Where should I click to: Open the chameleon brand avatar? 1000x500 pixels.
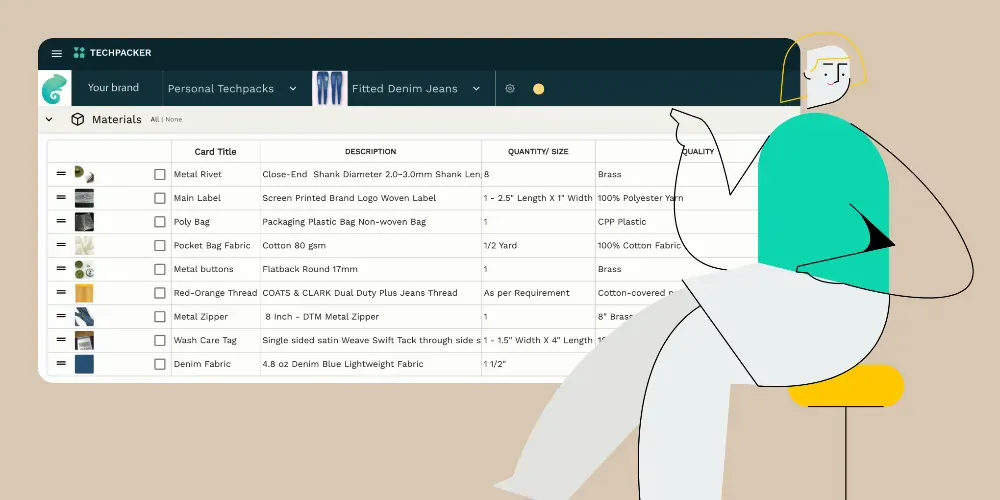[55, 89]
